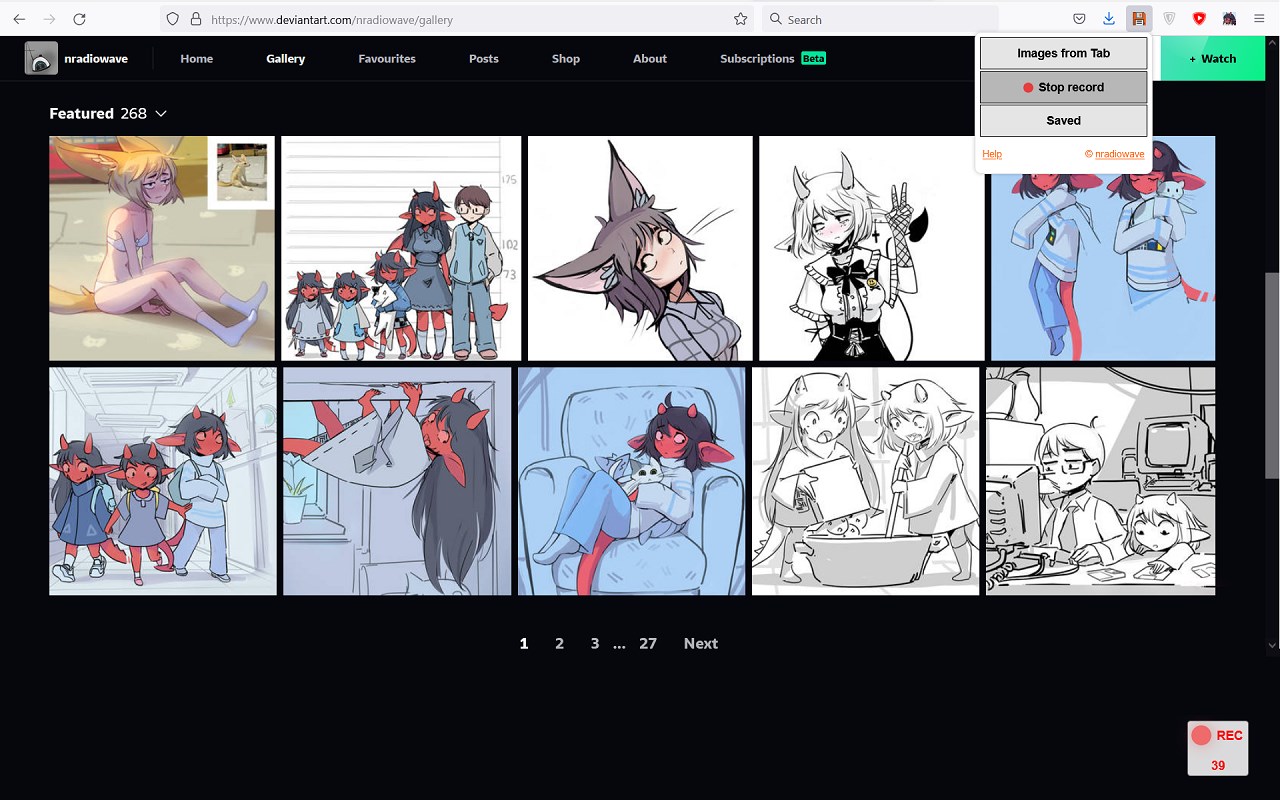Open the downloads arrow icon

(1109, 19)
